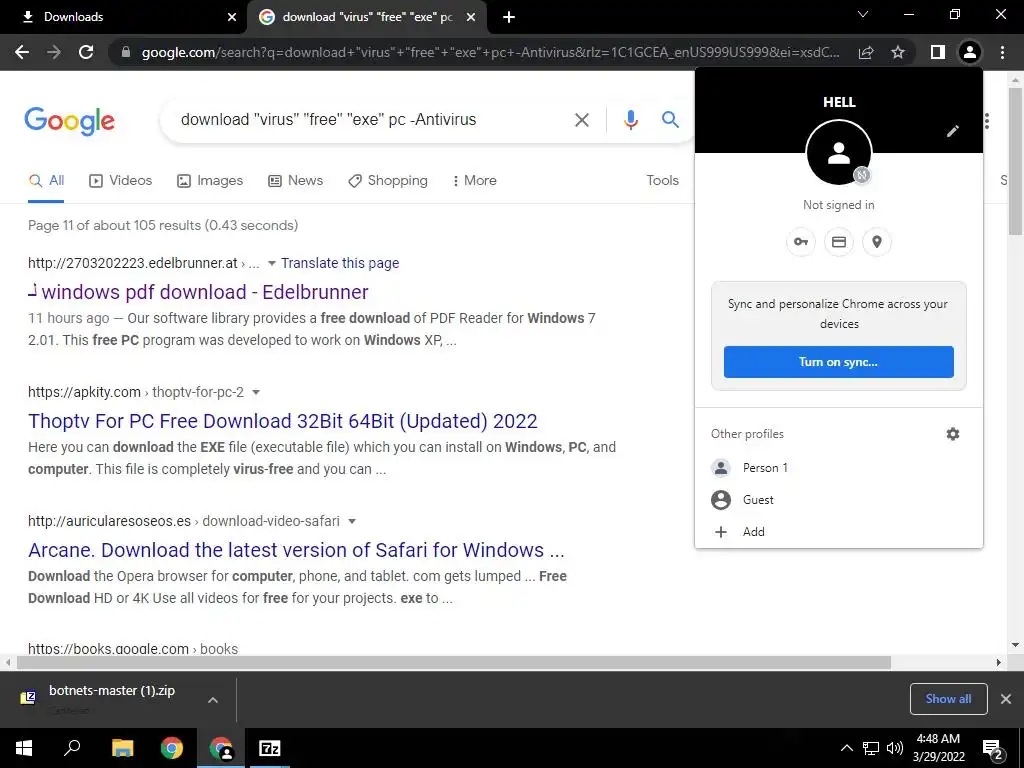1024x768 pixels.
Task: Close the Google search results tab
Action: [x=471, y=17]
